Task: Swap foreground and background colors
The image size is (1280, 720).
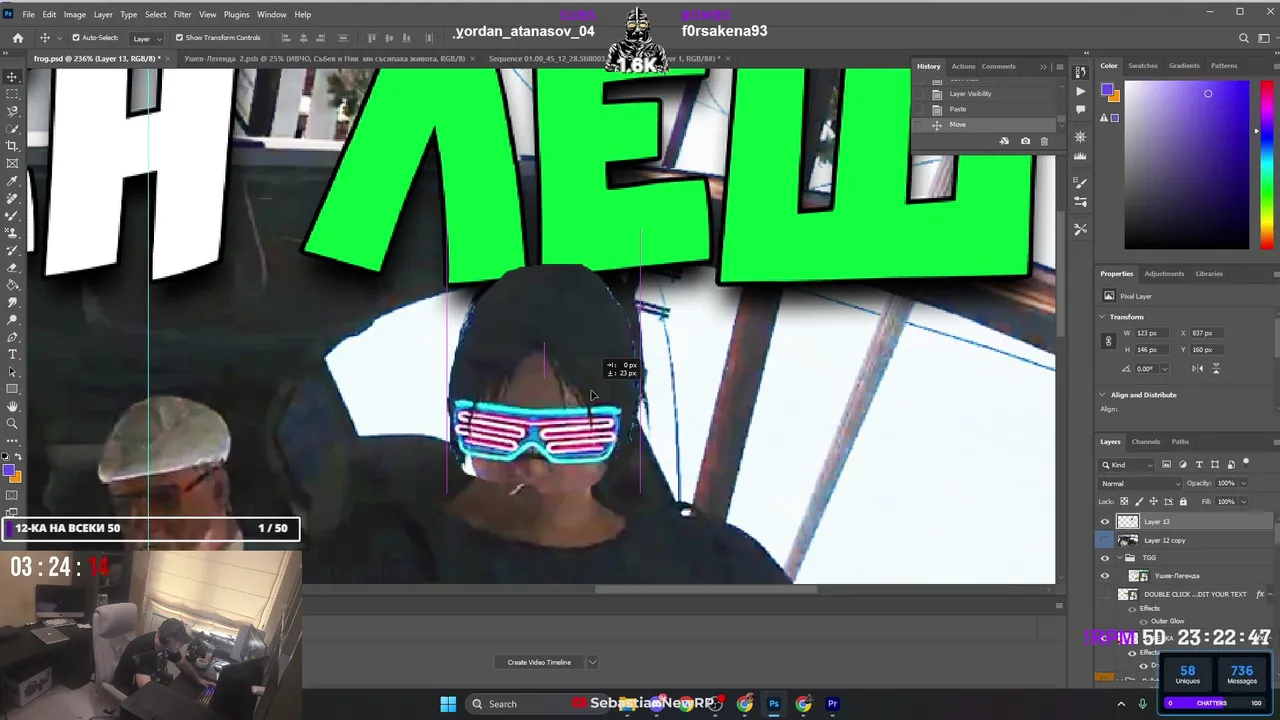Action: pyautogui.click(x=18, y=457)
